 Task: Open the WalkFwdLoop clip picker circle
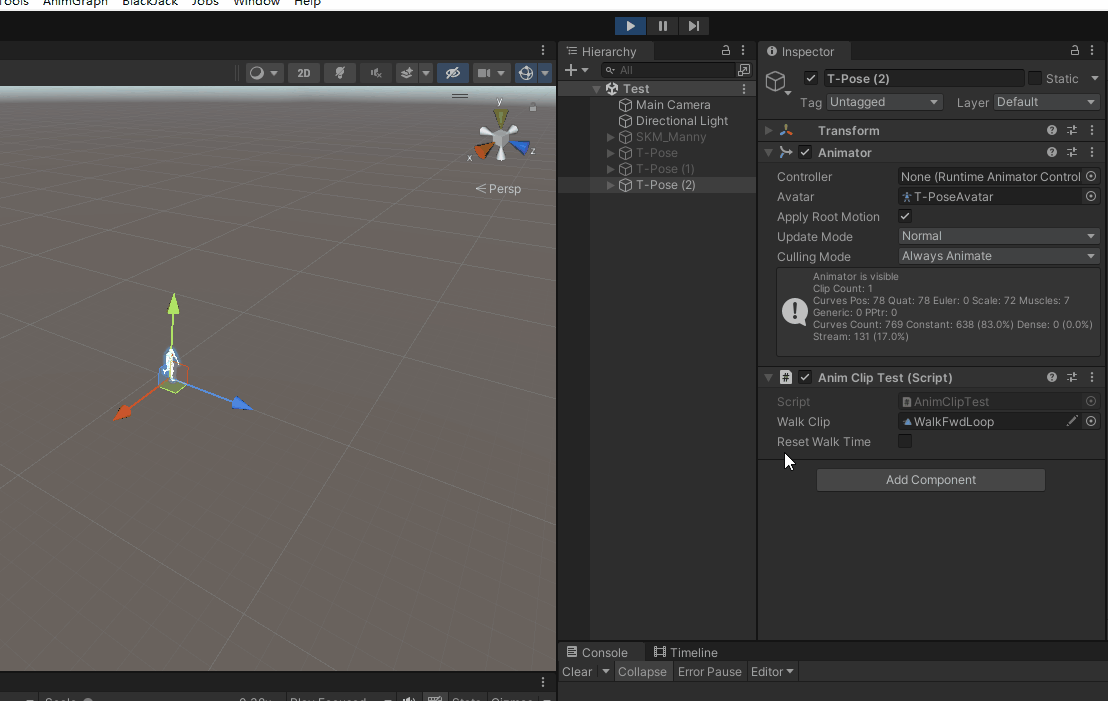pyautogui.click(x=1090, y=421)
